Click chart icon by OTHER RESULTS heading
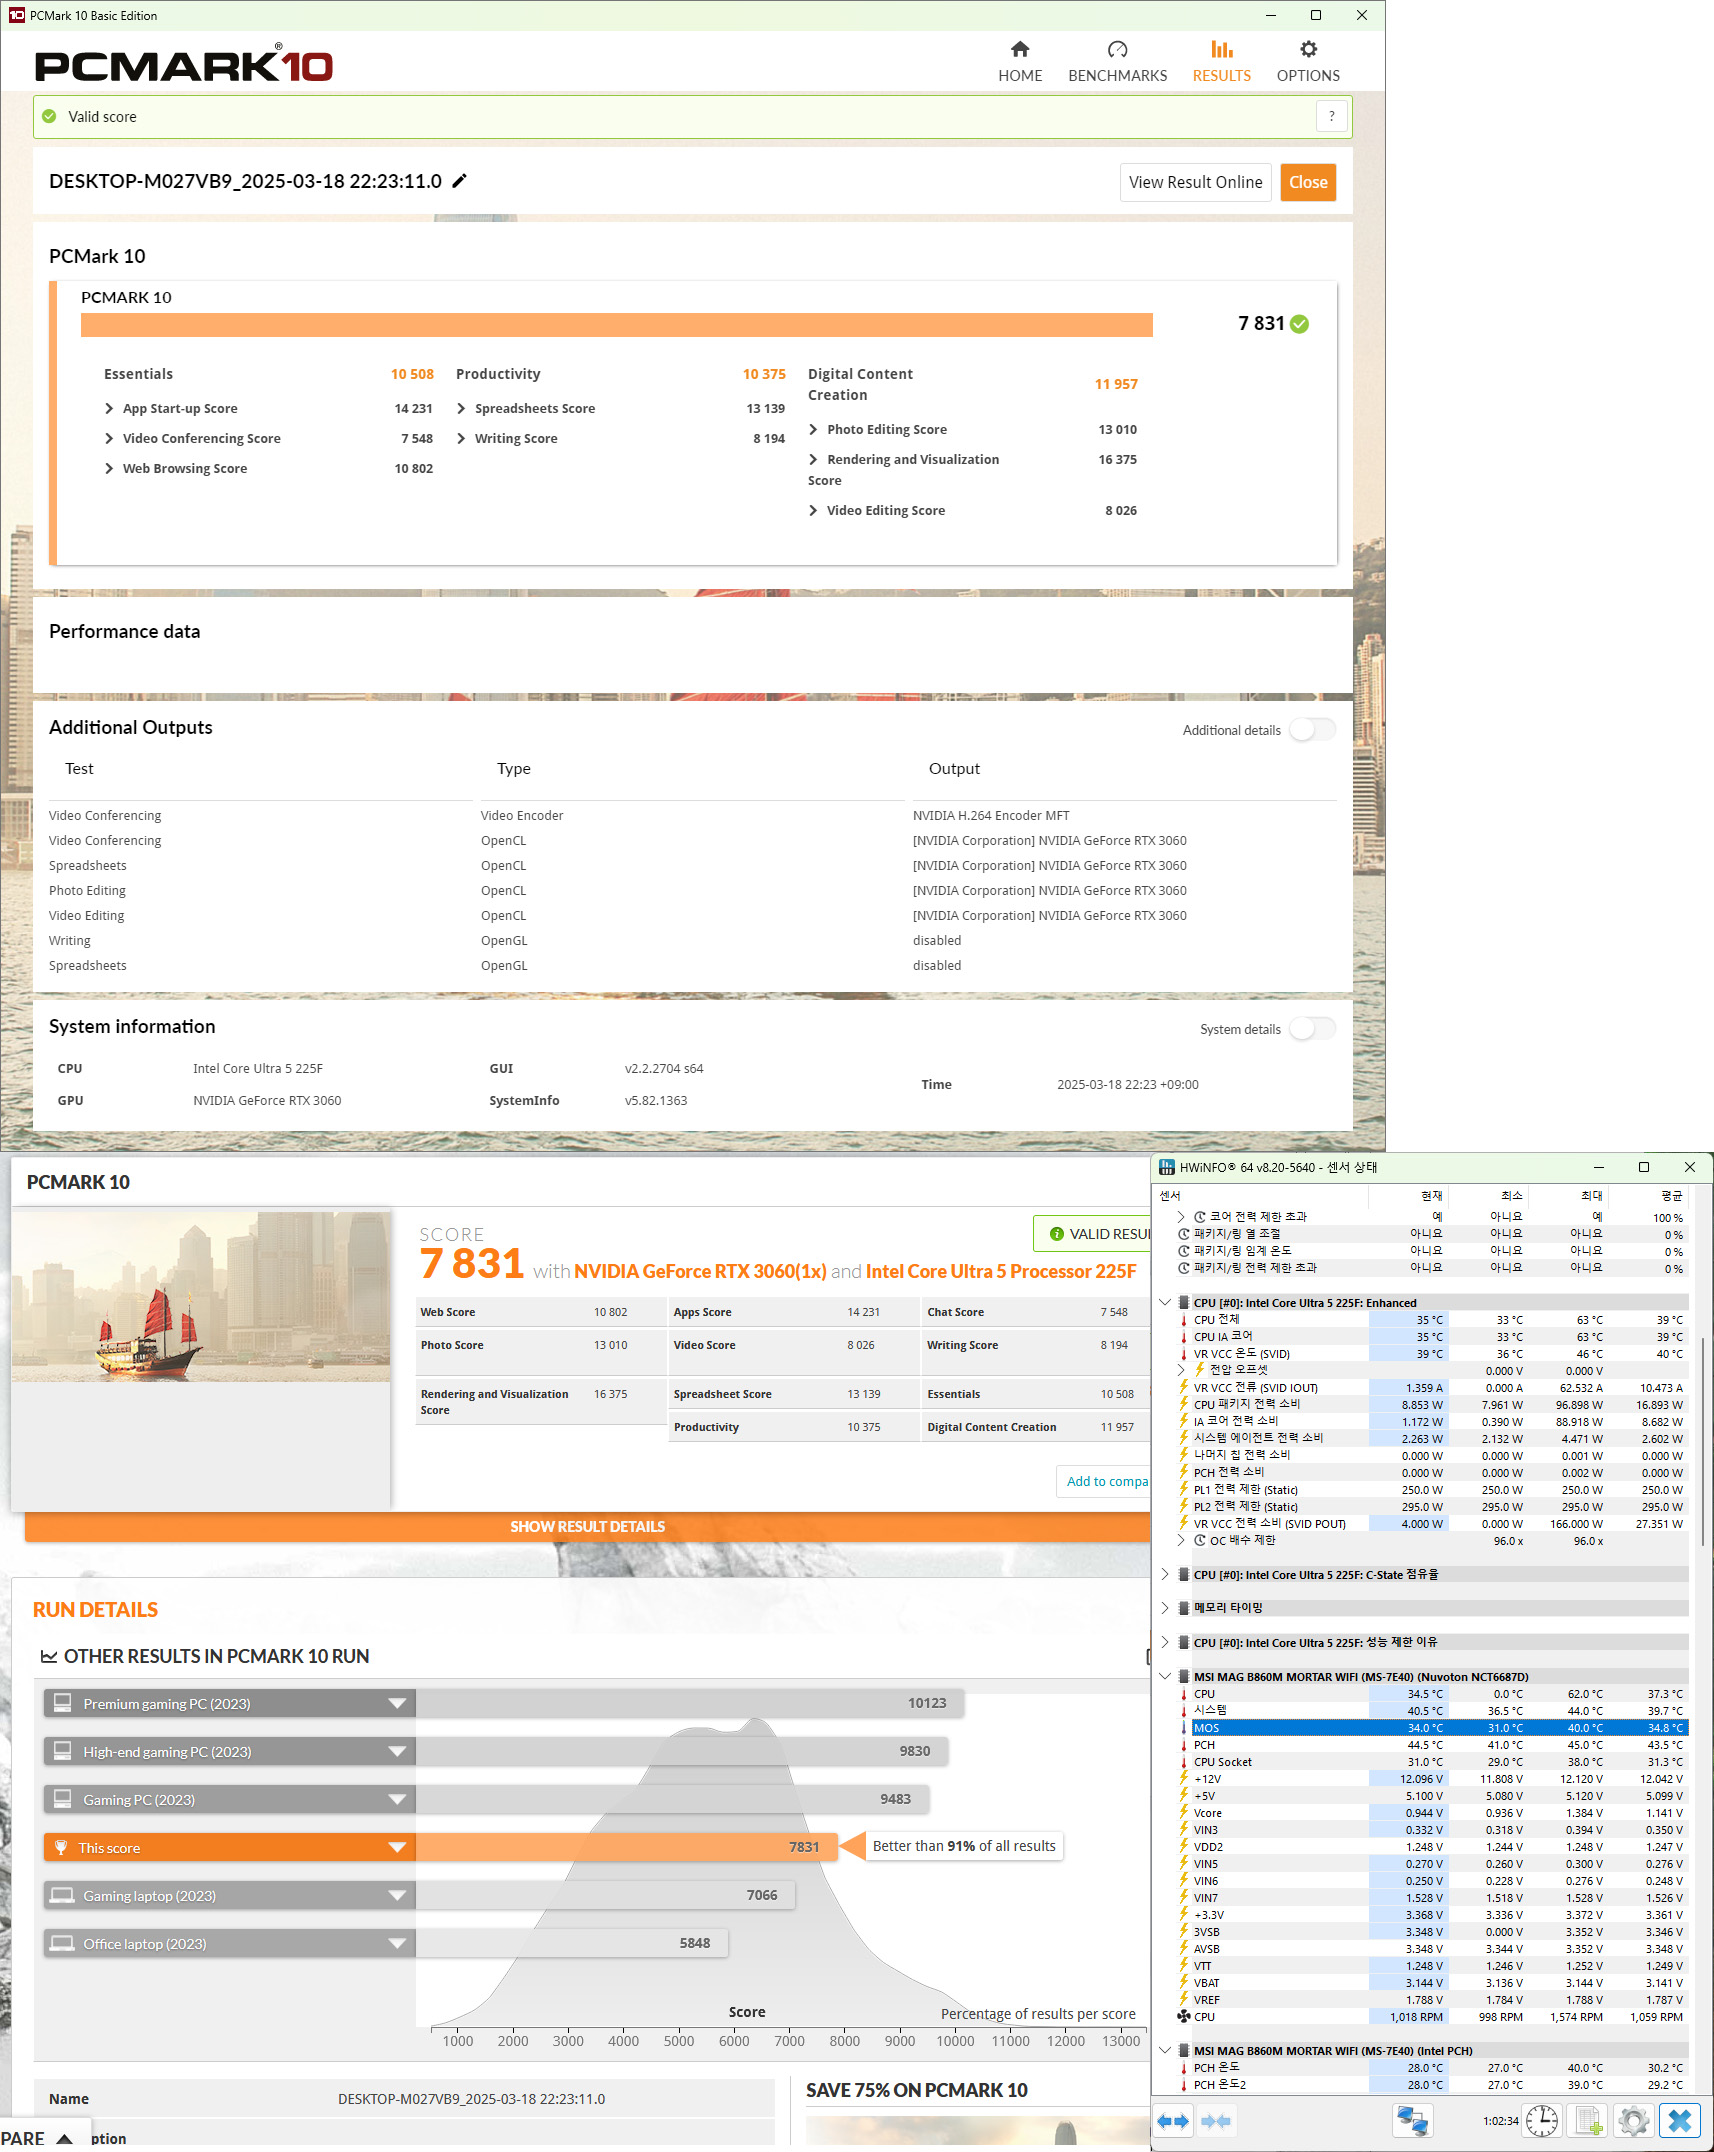This screenshot has width=1714, height=2152. point(48,1657)
